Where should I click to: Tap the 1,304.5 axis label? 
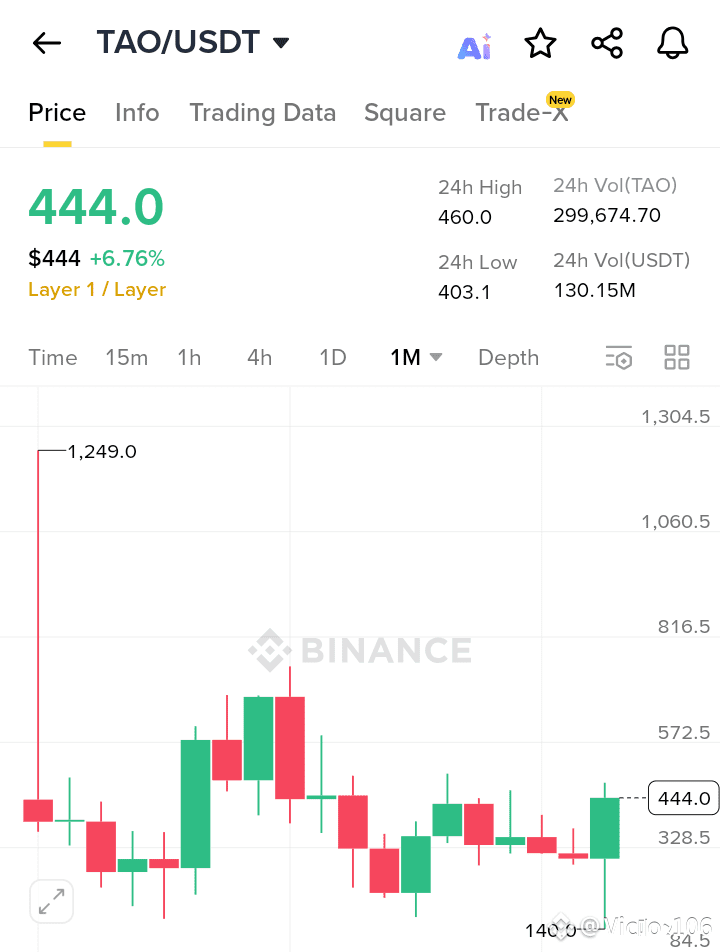[676, 416]
